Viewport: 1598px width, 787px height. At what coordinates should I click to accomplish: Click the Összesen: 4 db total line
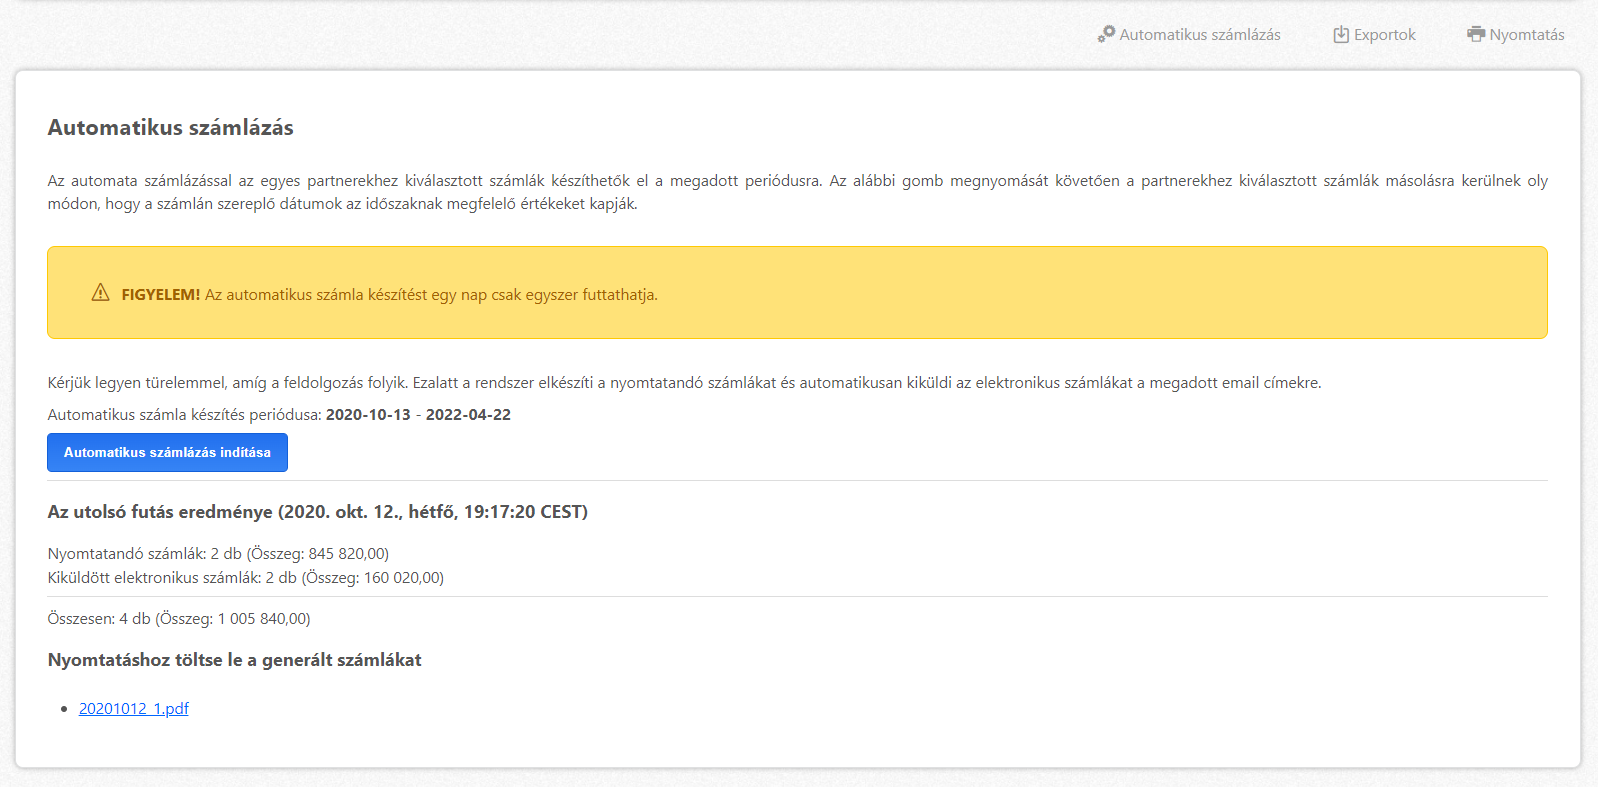(179, 619)
